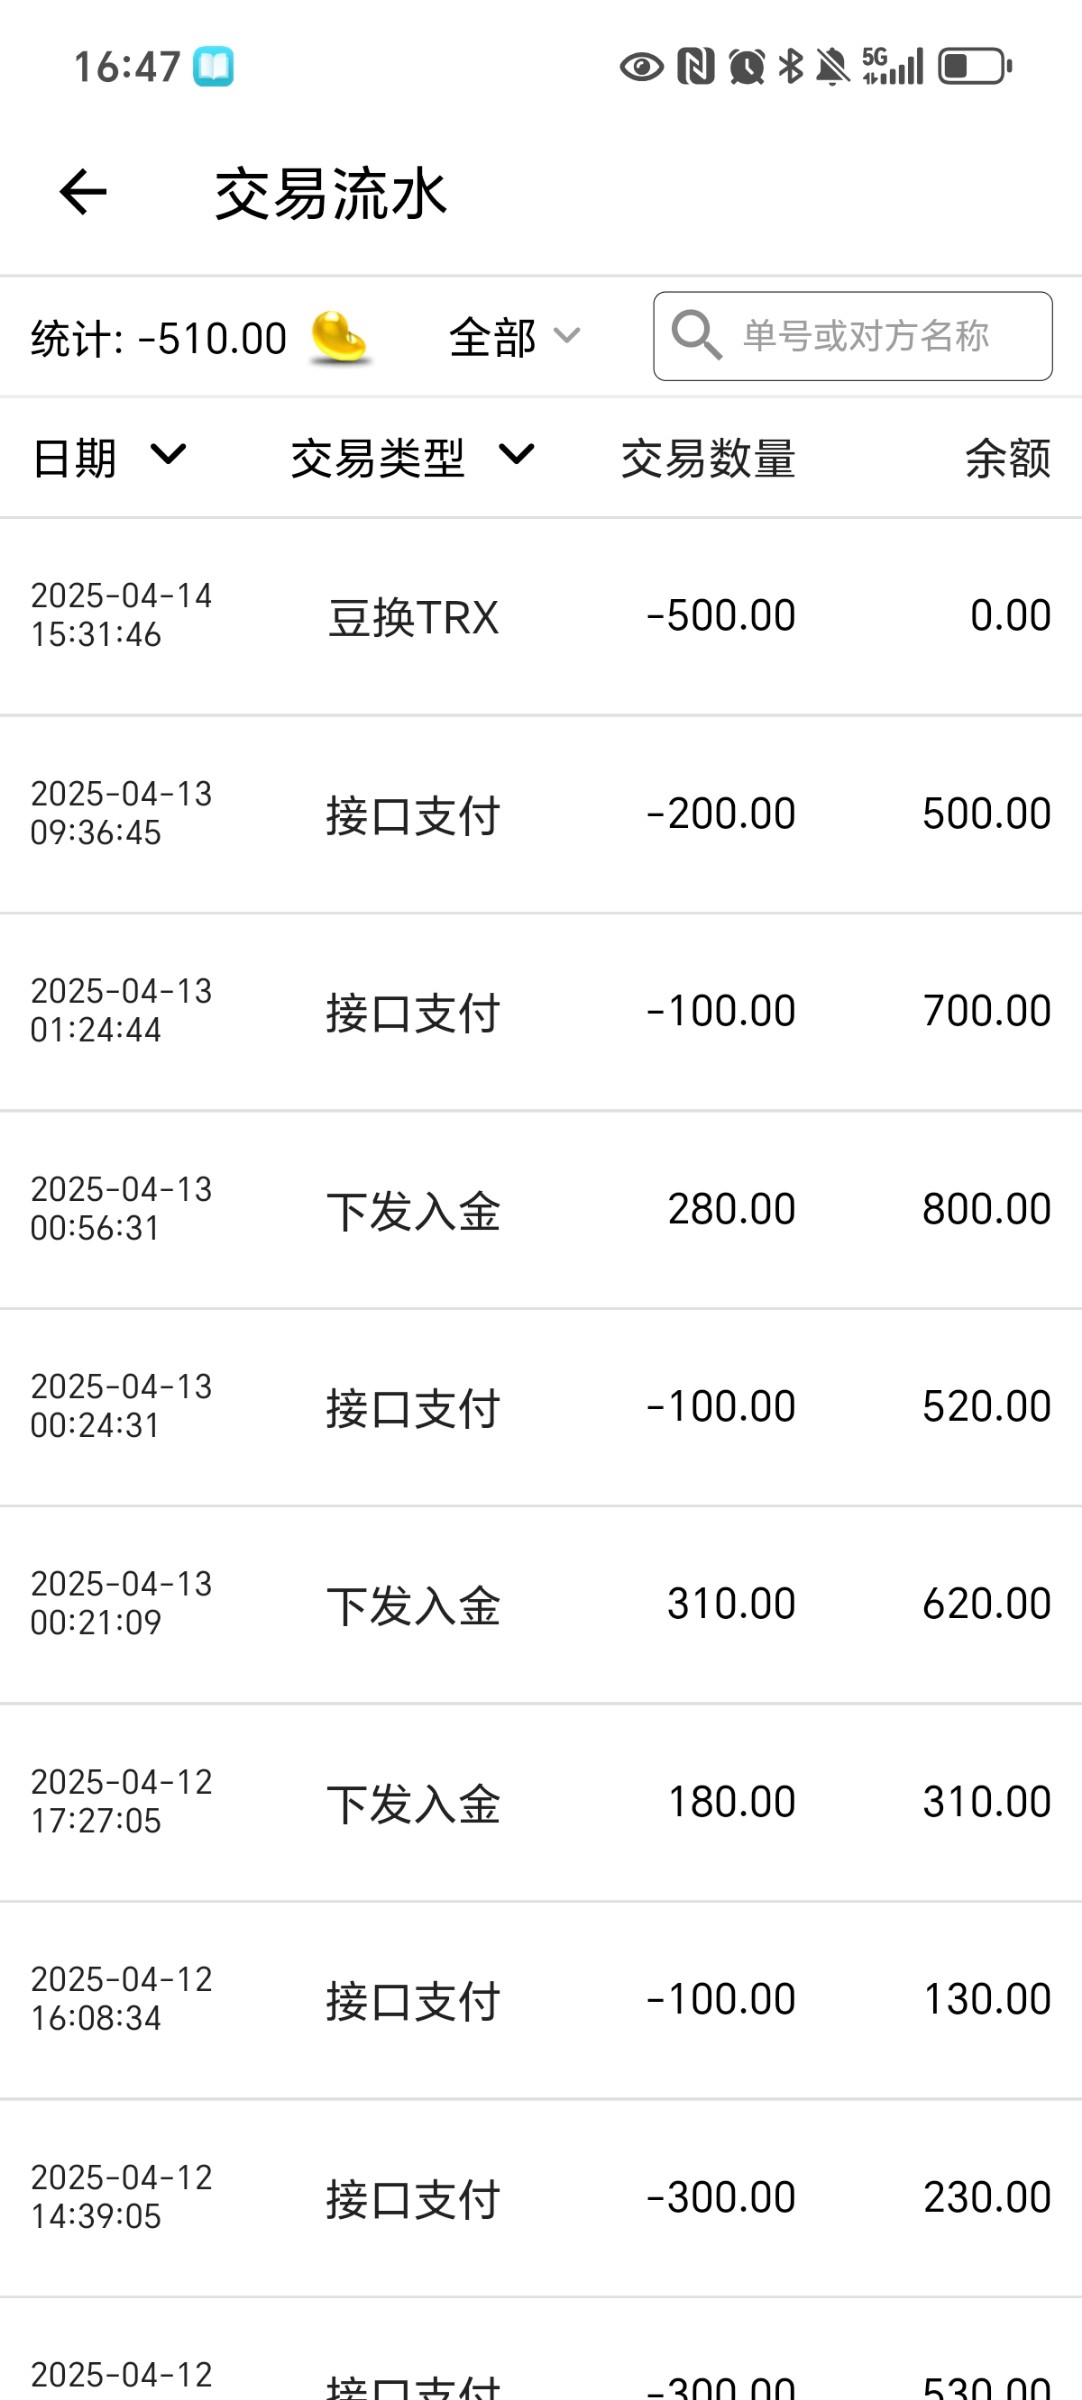The height and width of the screenshot is (2400, 1082).
Task: Tap the alarm clock status icon
Action: (x=747, y=67)
